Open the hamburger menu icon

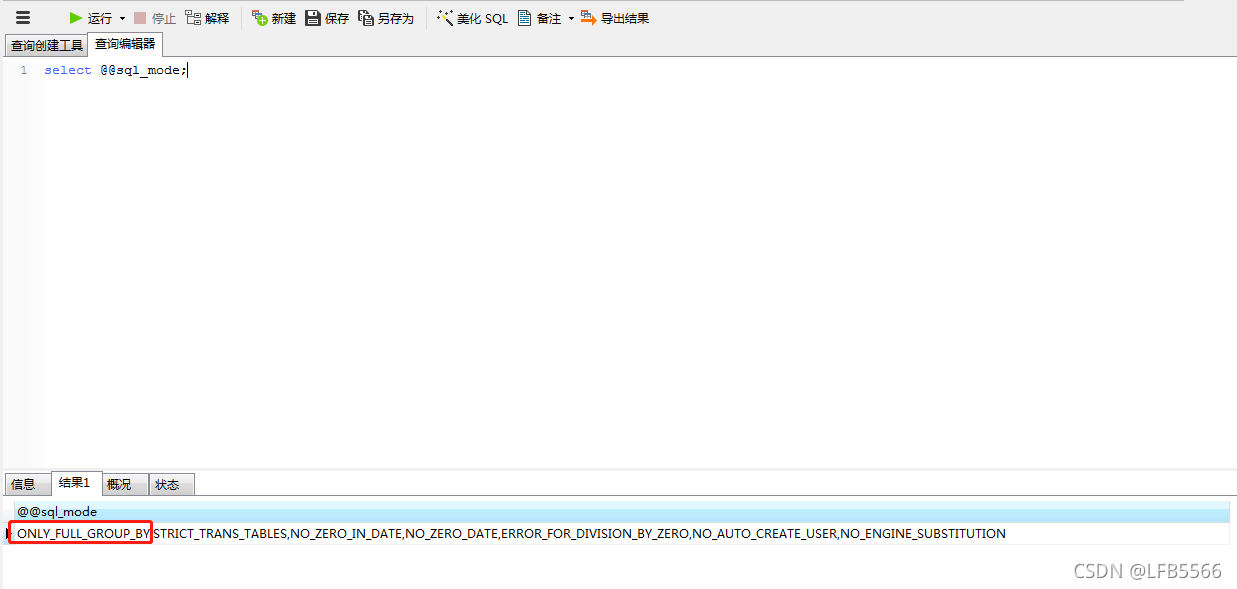pos(22,17)
